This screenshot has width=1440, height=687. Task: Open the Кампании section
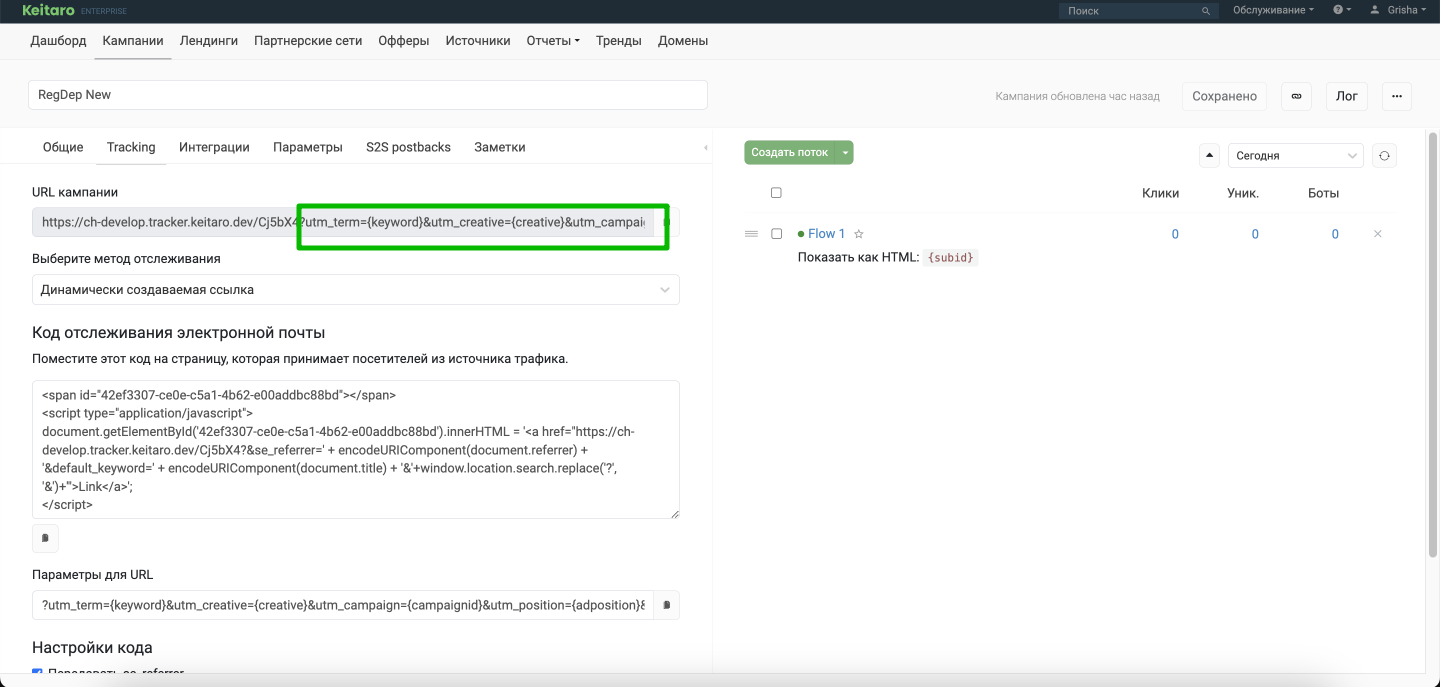tap(133, 41)
